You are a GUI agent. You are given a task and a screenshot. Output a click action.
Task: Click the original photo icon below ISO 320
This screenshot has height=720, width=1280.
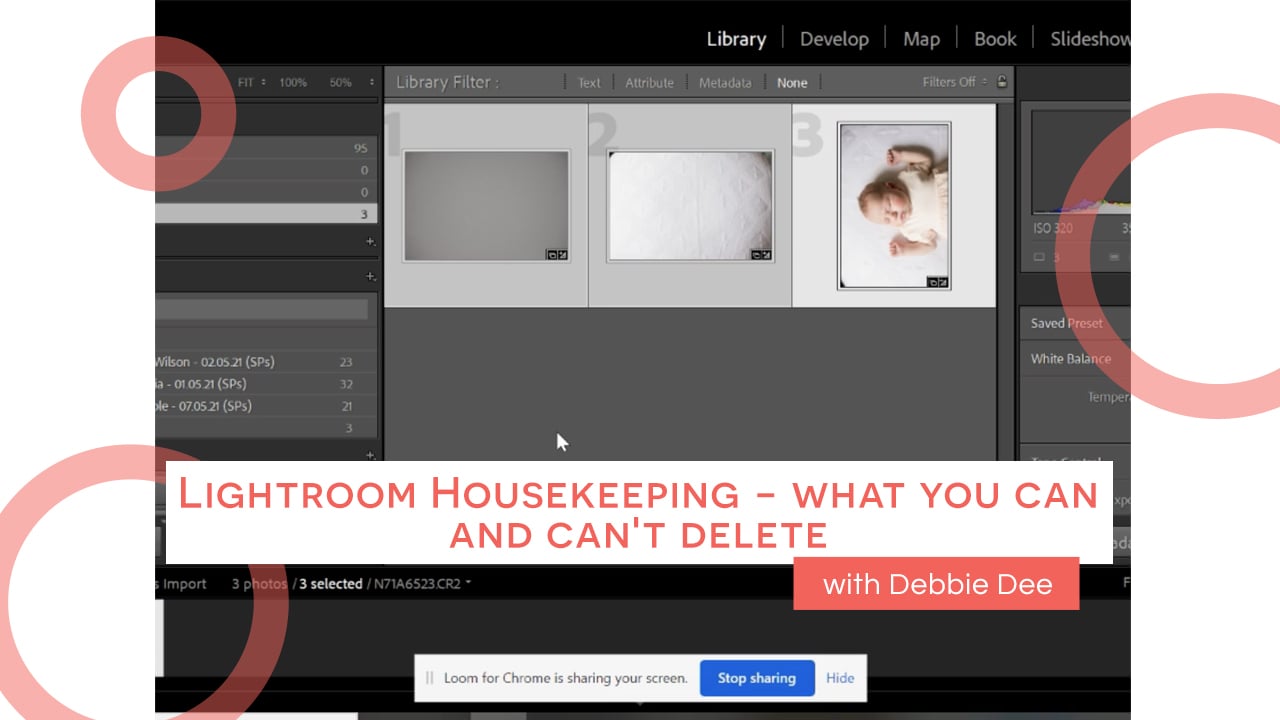tap(1039, 257)
